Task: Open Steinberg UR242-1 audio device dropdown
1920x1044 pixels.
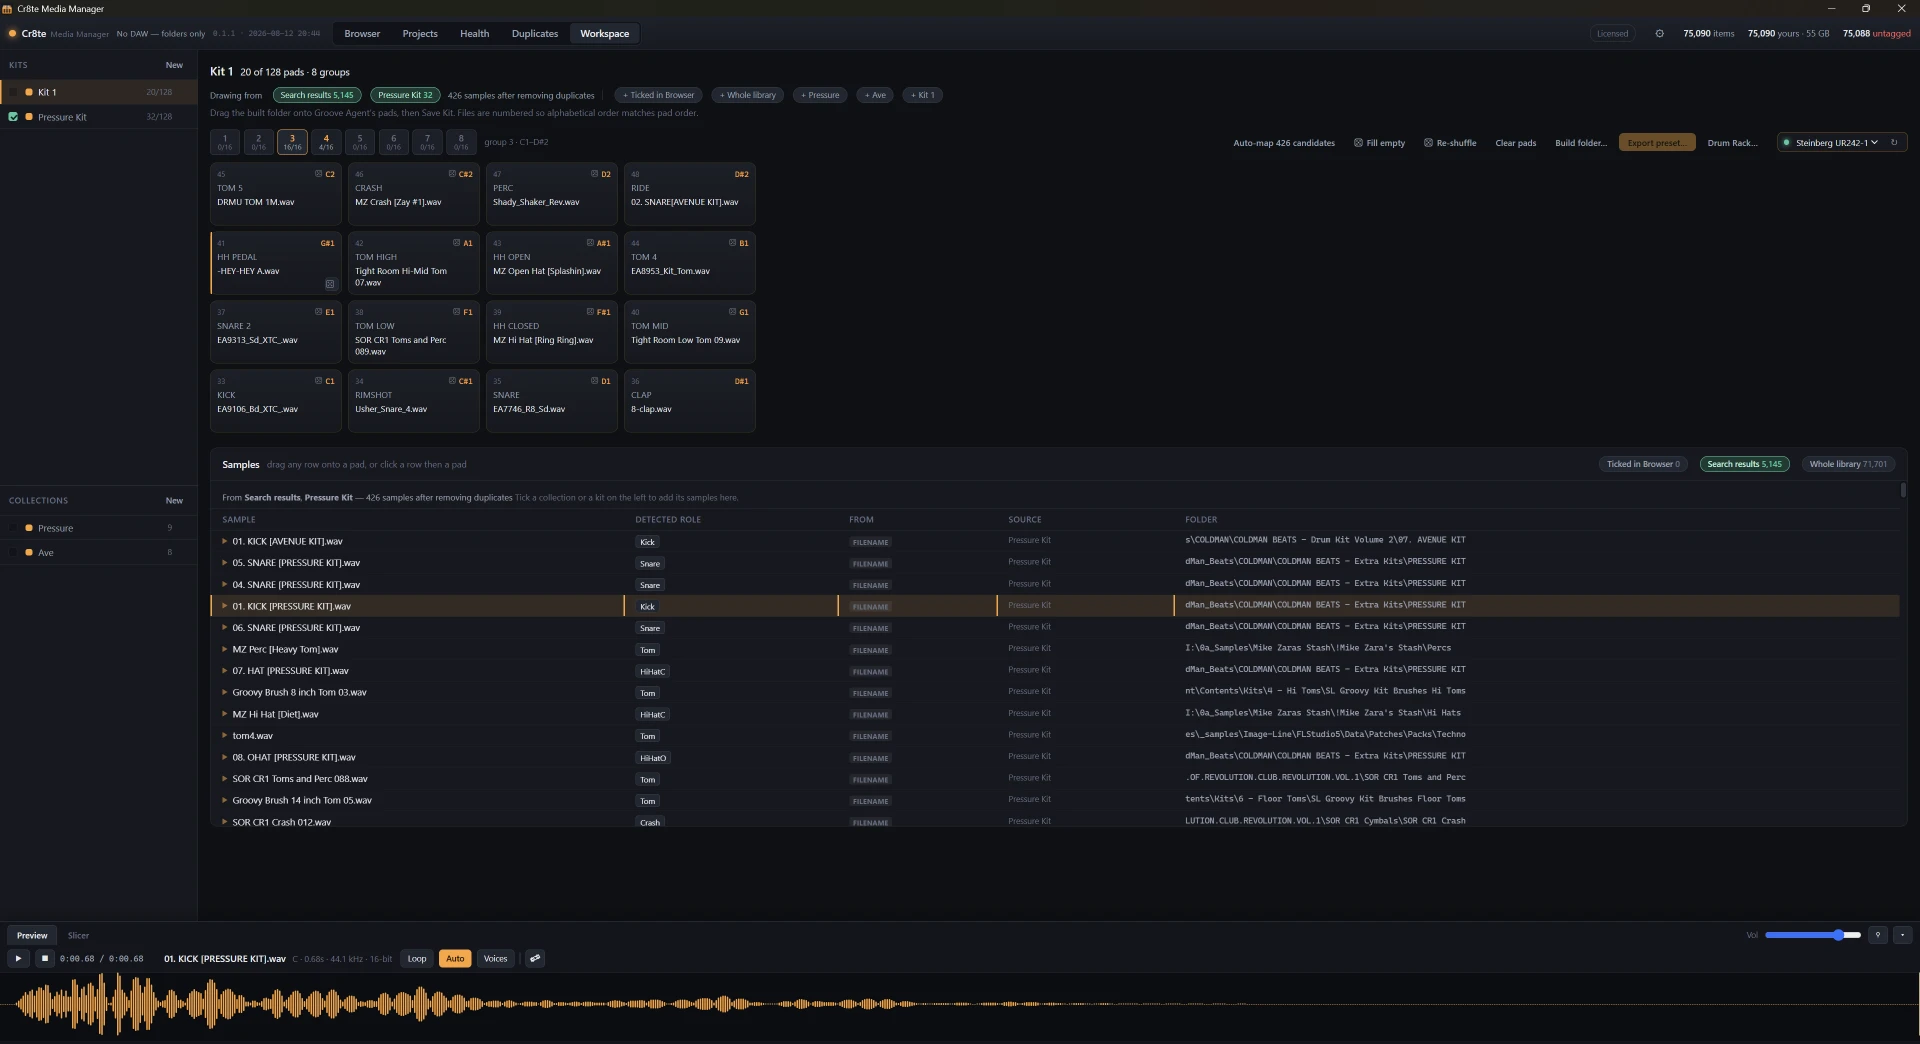Action: [x=1835, y=143]
